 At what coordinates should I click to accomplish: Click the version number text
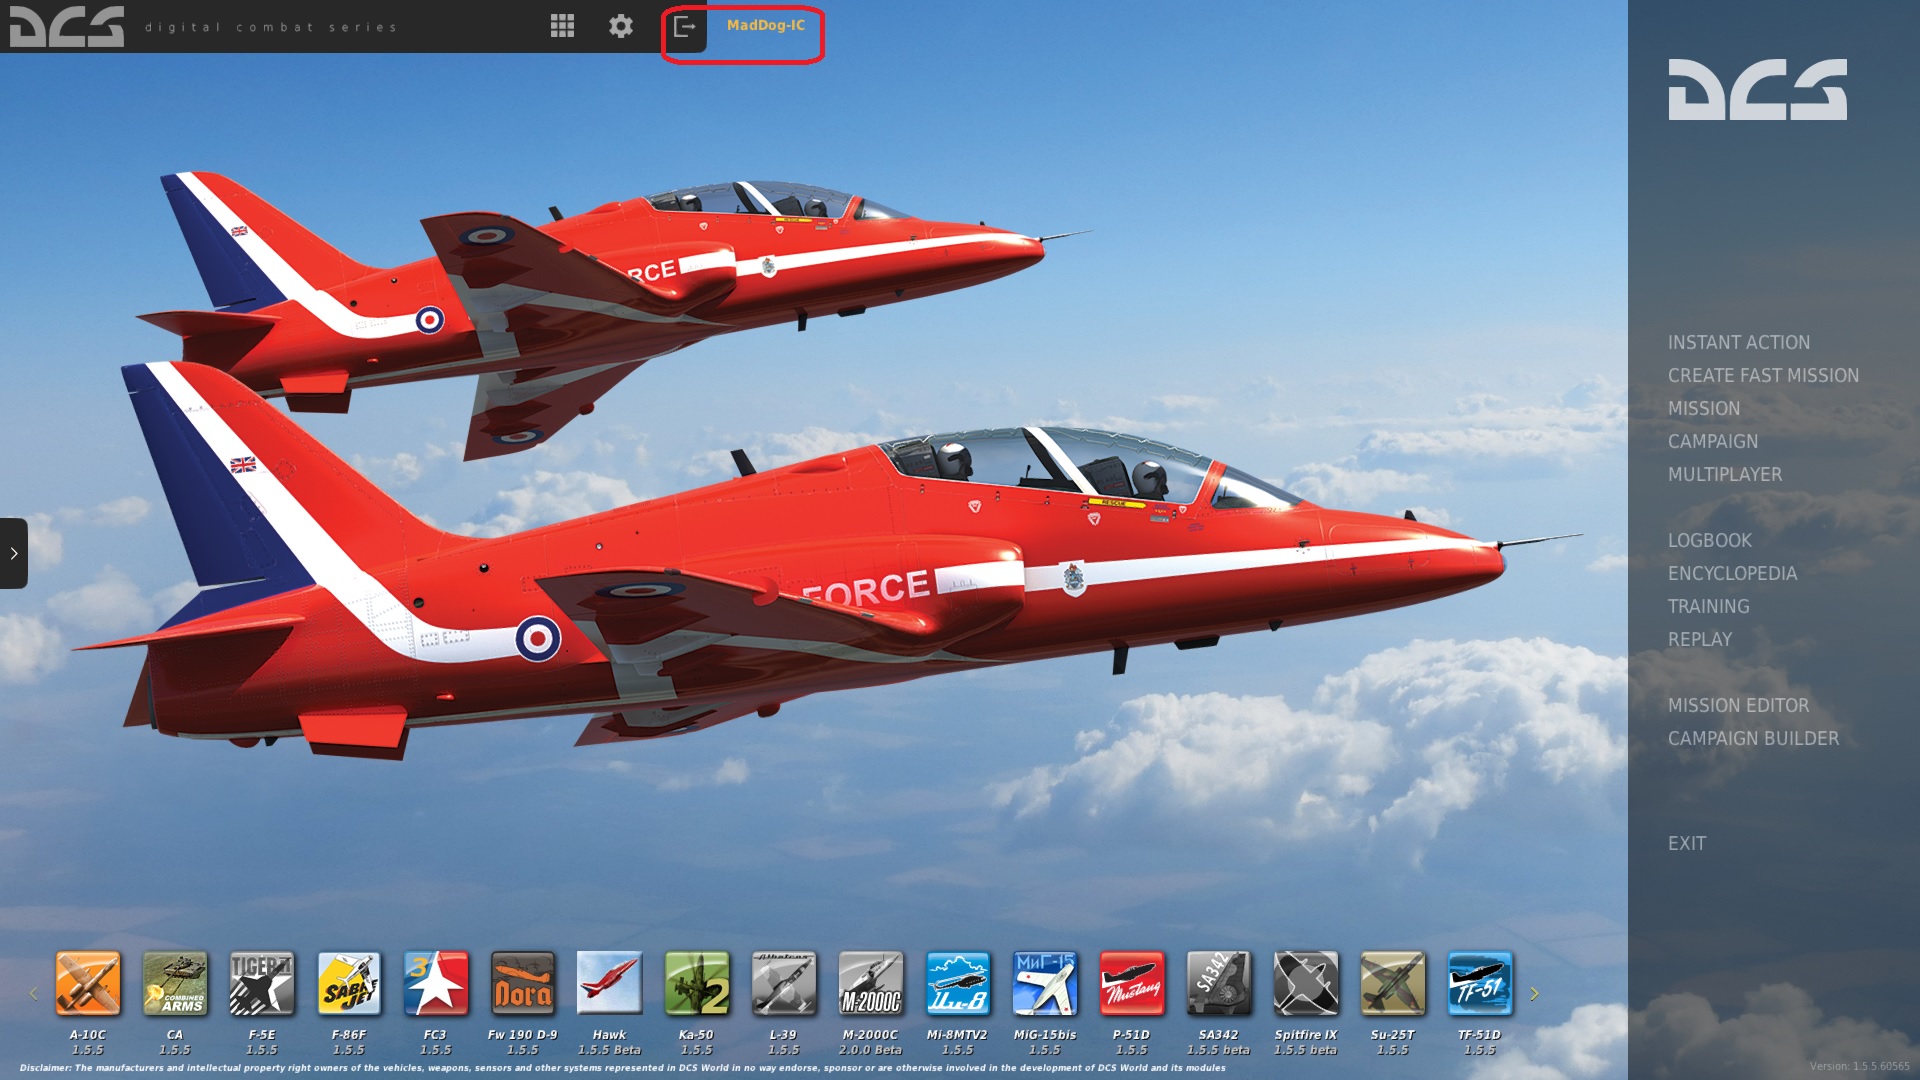1859,1067
